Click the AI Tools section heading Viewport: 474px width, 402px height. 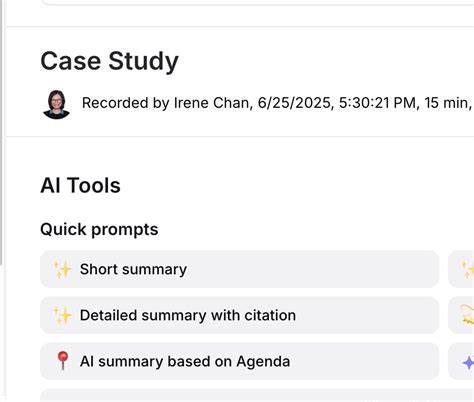point(80,185)
